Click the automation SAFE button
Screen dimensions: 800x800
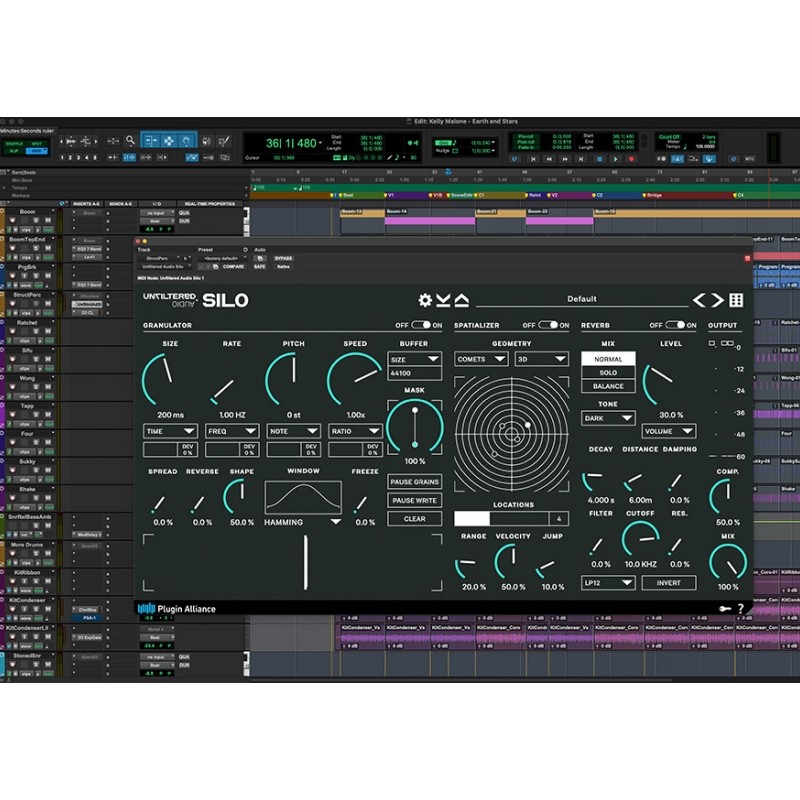[x=260, y=266]
